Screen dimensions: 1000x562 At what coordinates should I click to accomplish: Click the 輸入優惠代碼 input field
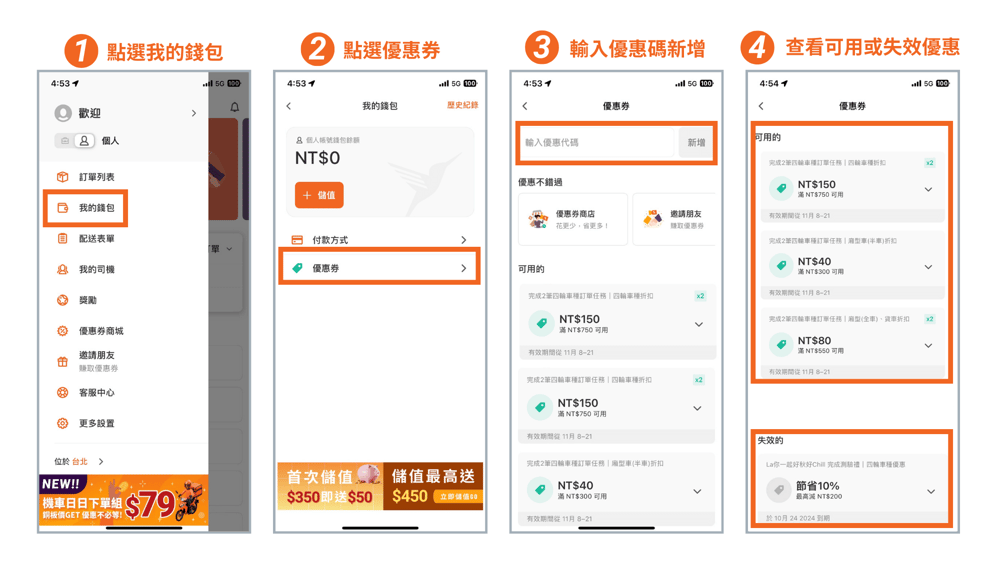(x=598, y=143)
